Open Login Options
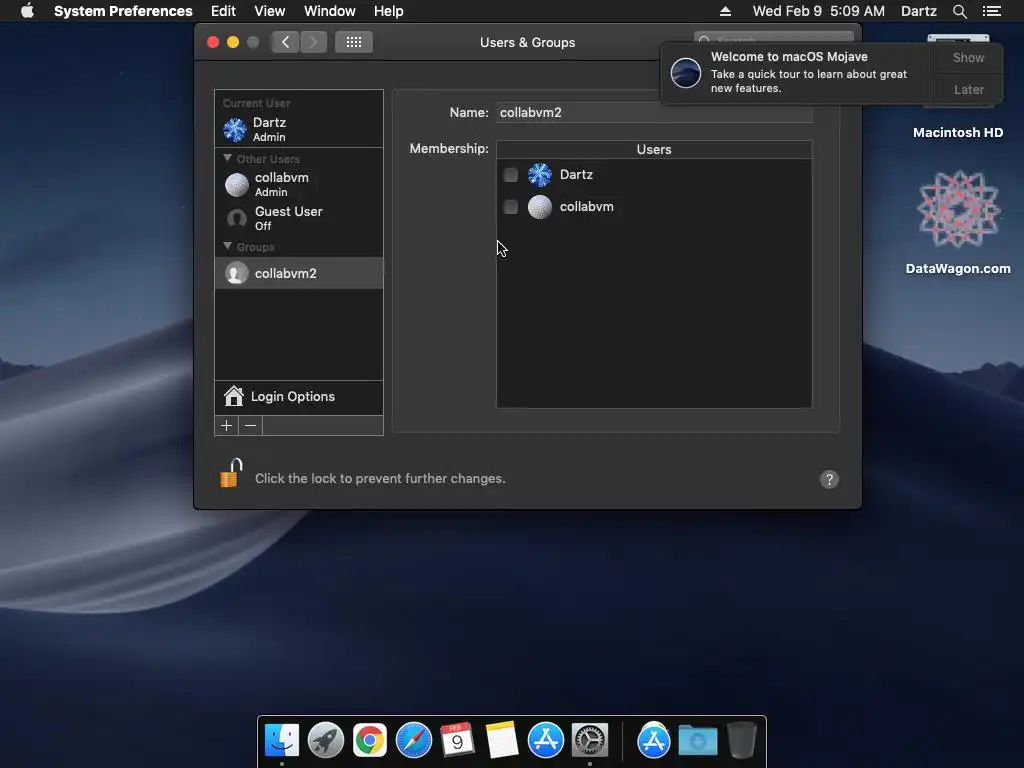 (299, 397)
